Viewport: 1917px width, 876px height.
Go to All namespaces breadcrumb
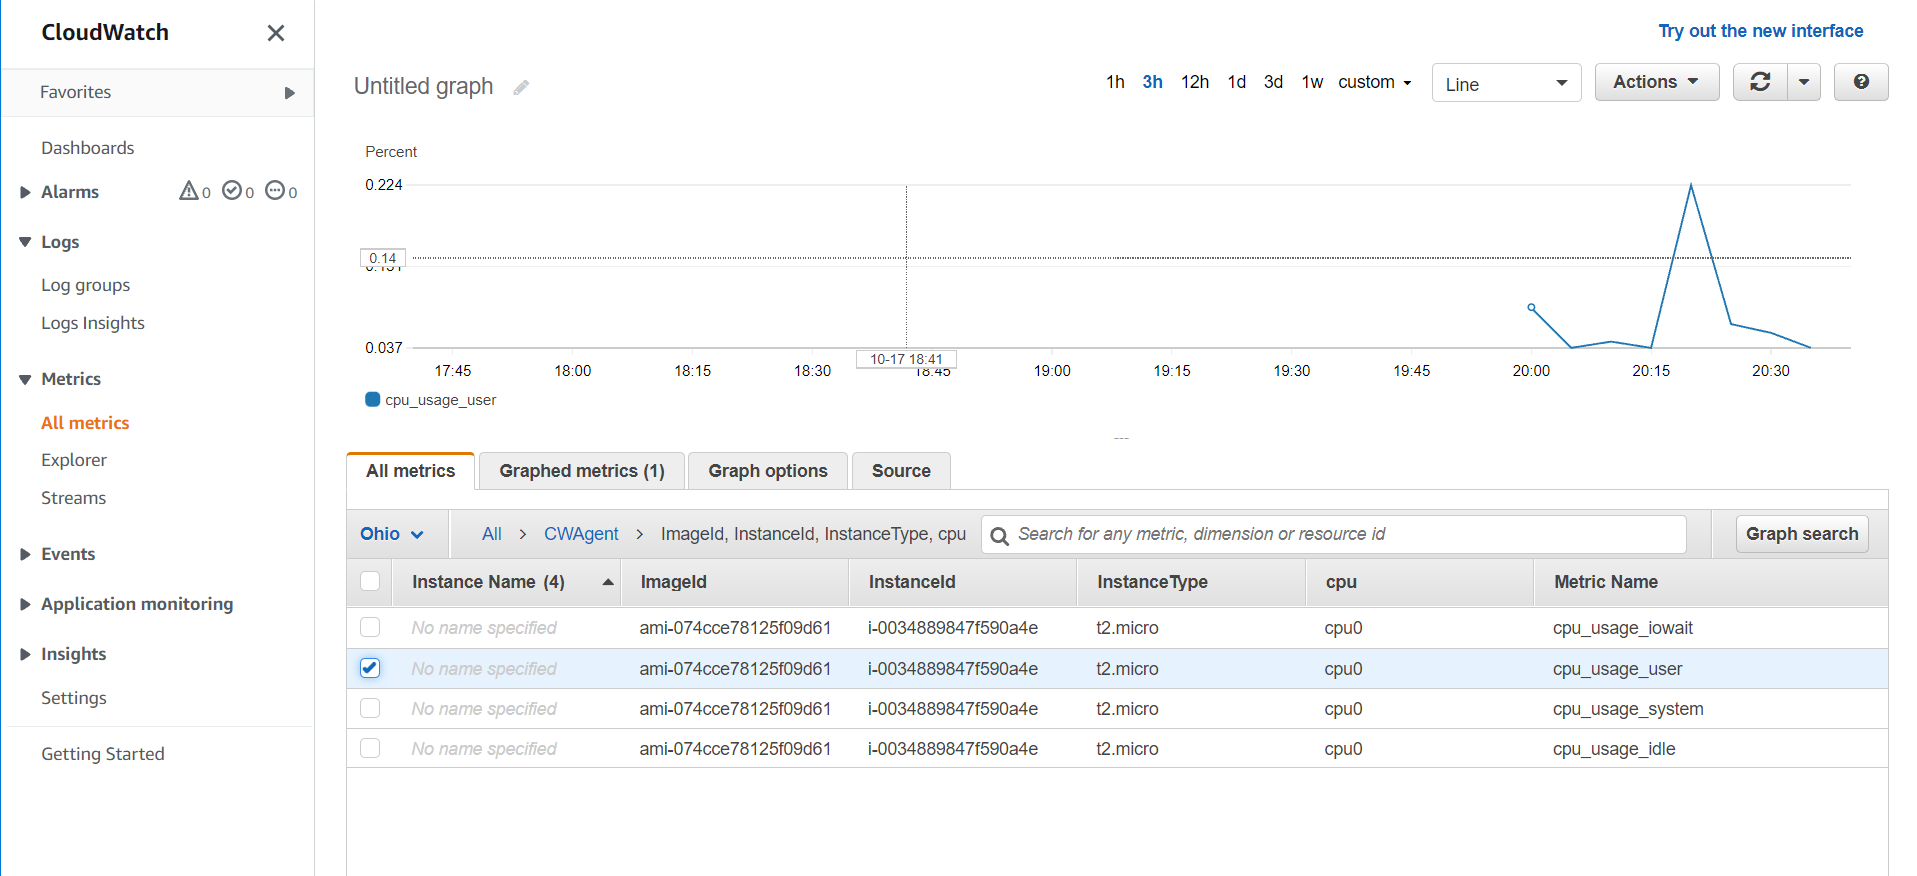tap(491, 534)
